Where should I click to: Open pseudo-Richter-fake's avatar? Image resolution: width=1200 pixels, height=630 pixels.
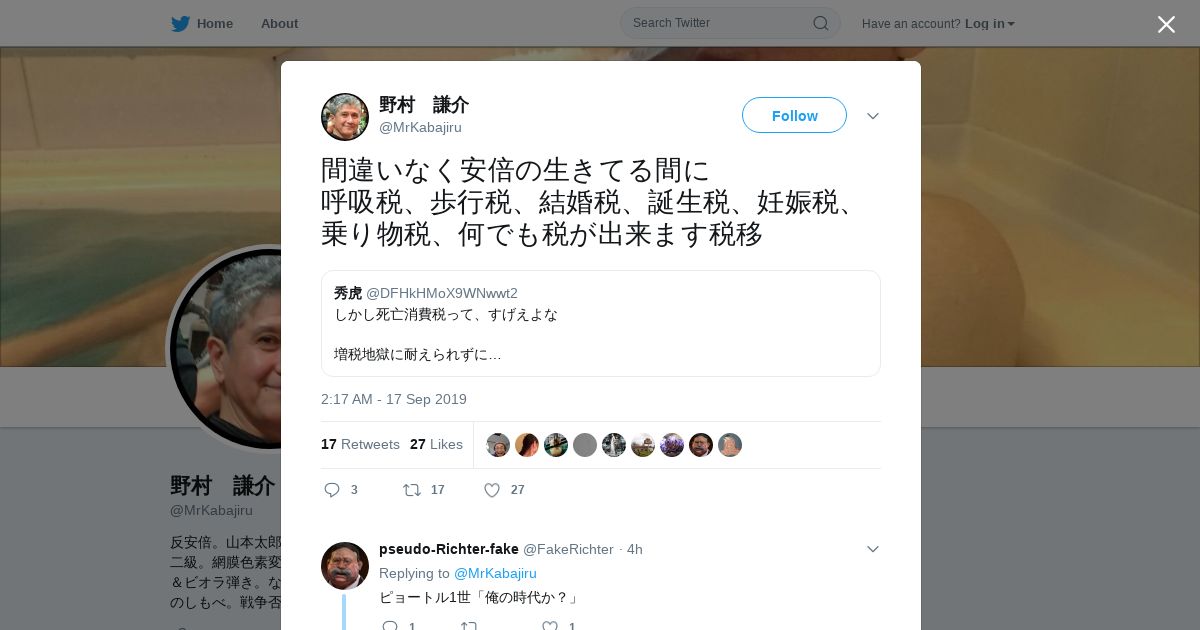point(345,566)
